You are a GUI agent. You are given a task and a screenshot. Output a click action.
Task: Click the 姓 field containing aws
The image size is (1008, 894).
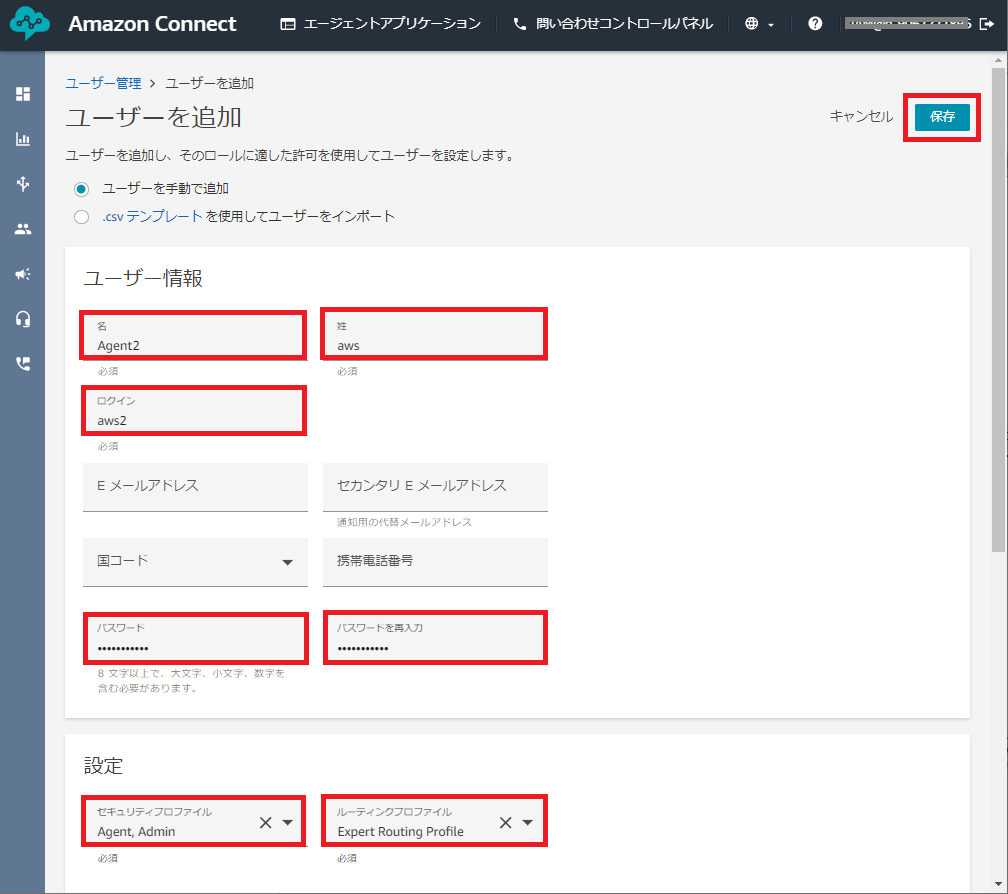point(435,335)
